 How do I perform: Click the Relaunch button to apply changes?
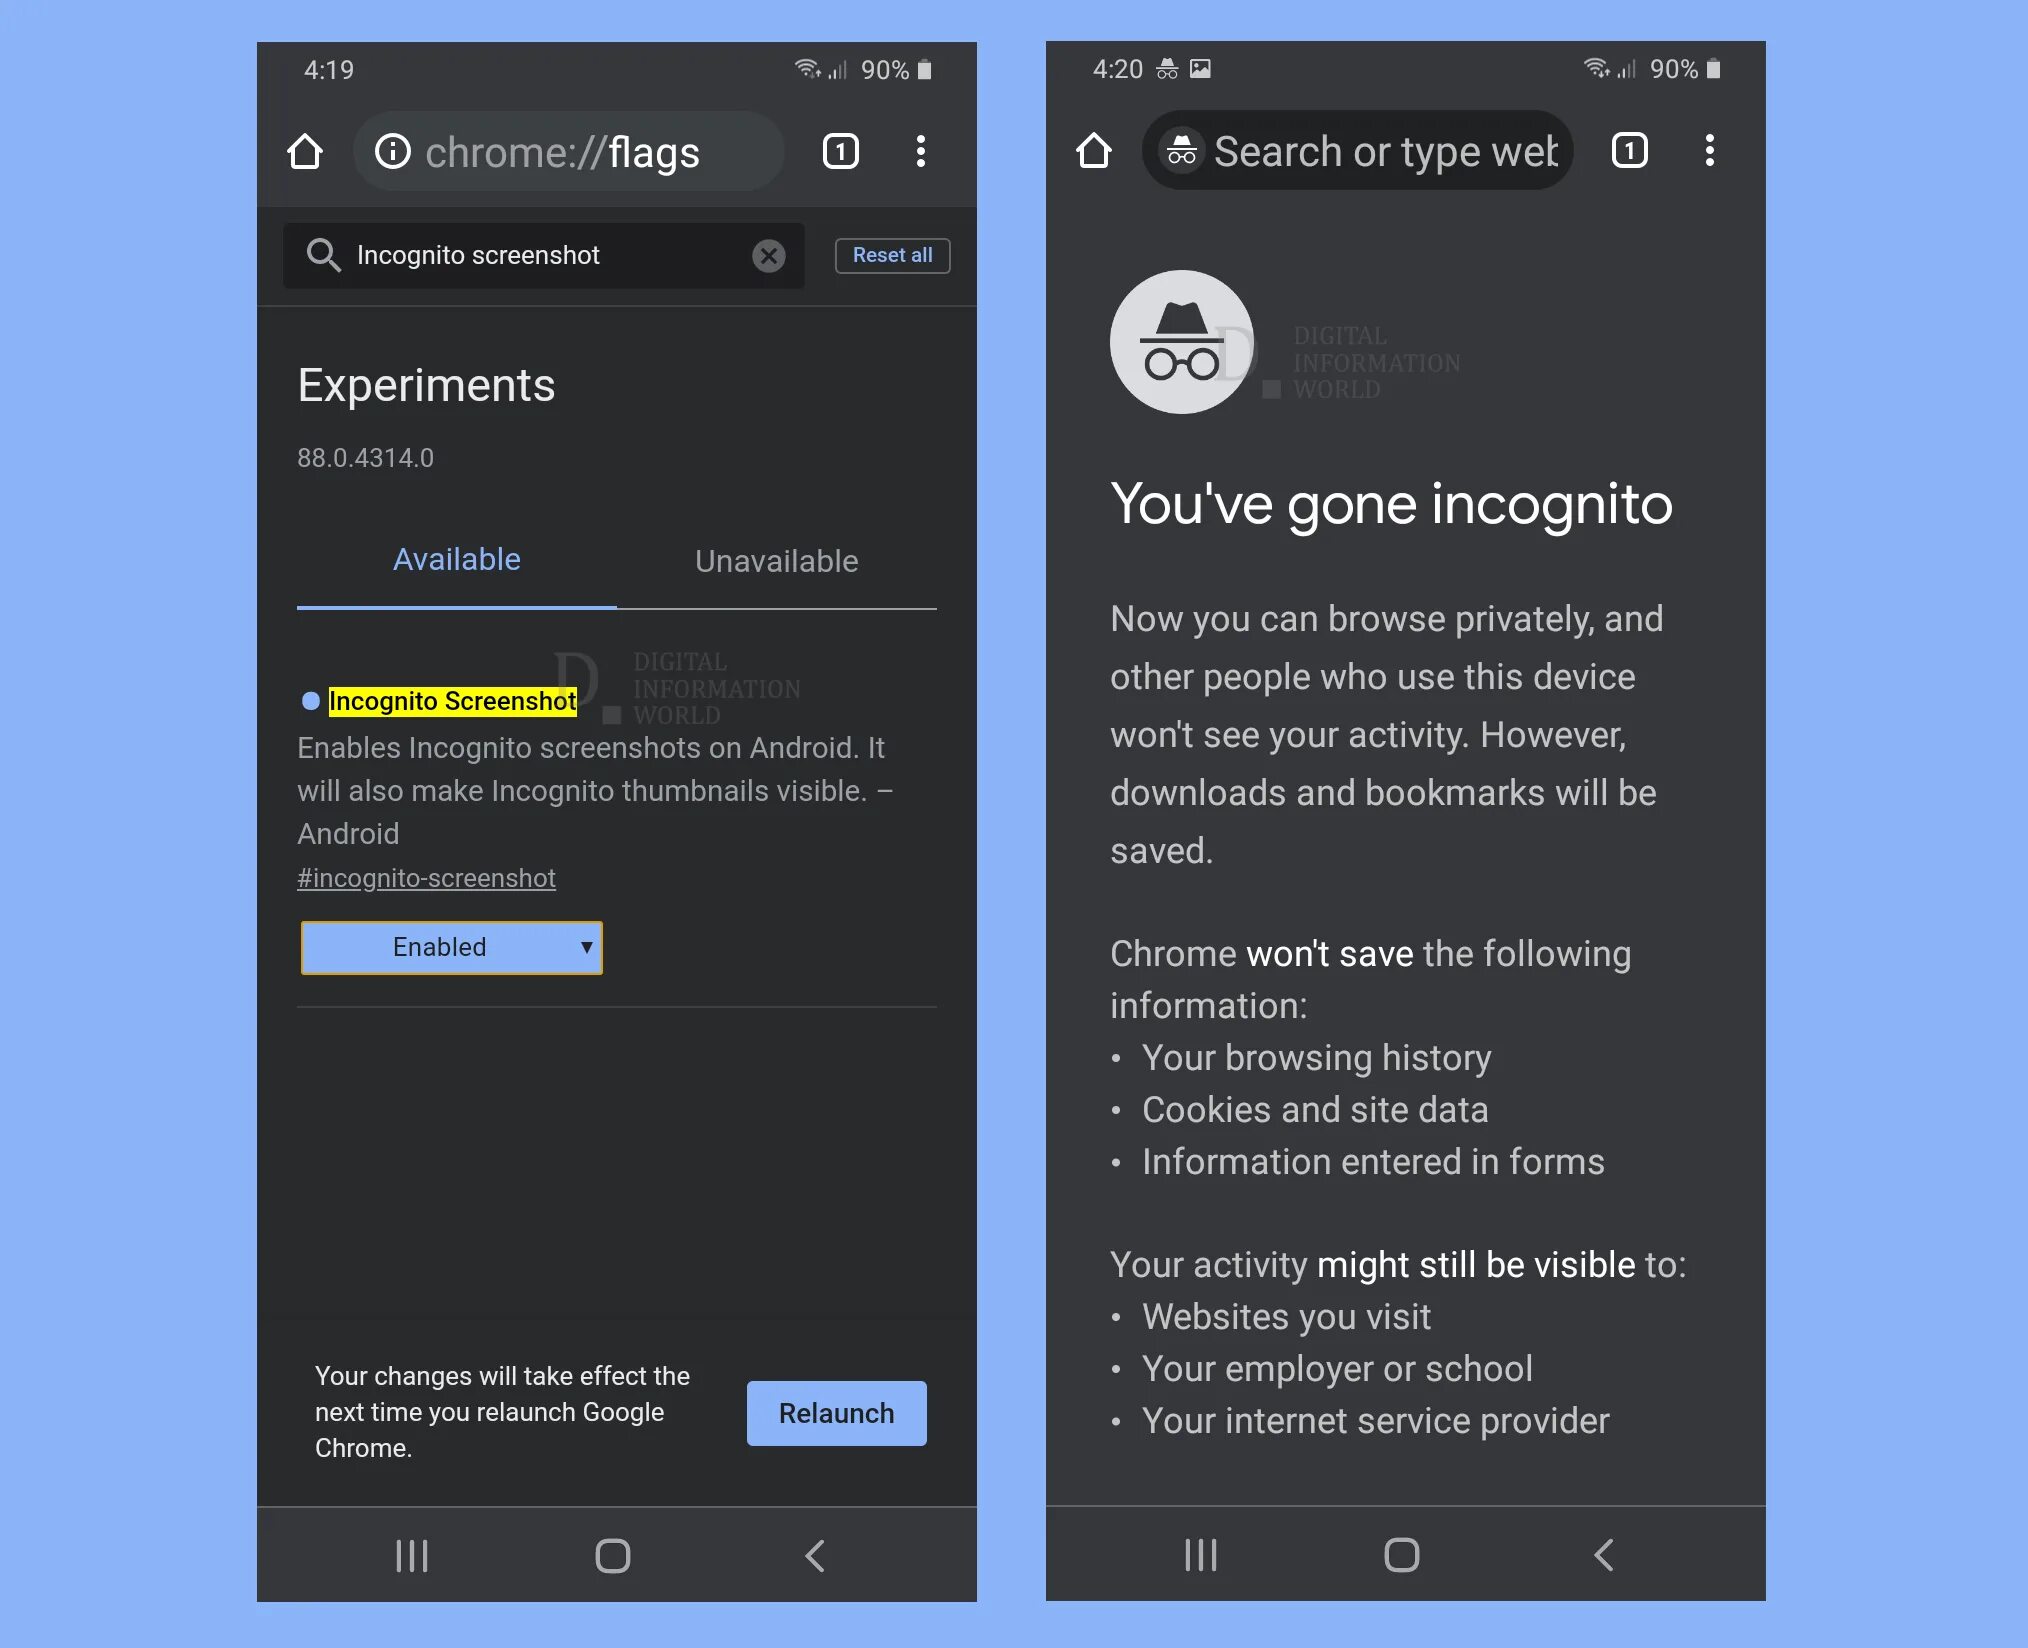836,1413
